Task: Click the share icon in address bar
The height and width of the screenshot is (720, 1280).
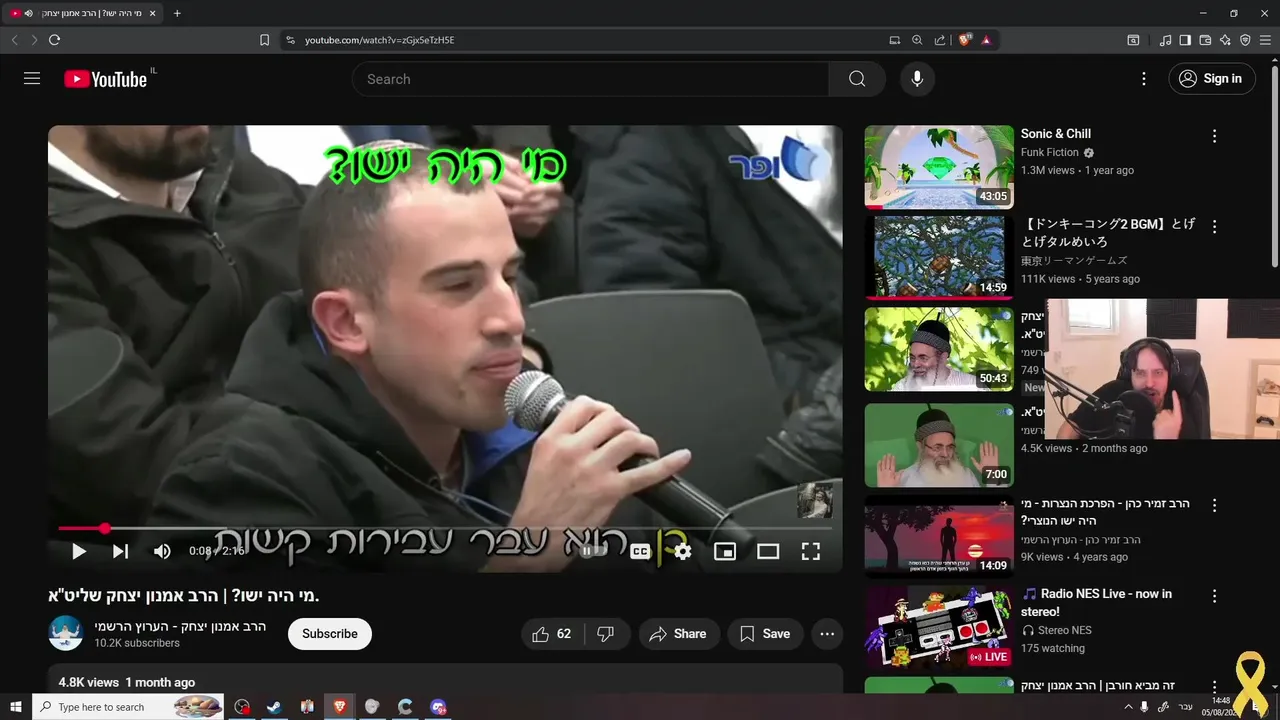Action: click(x=940, y=40)
